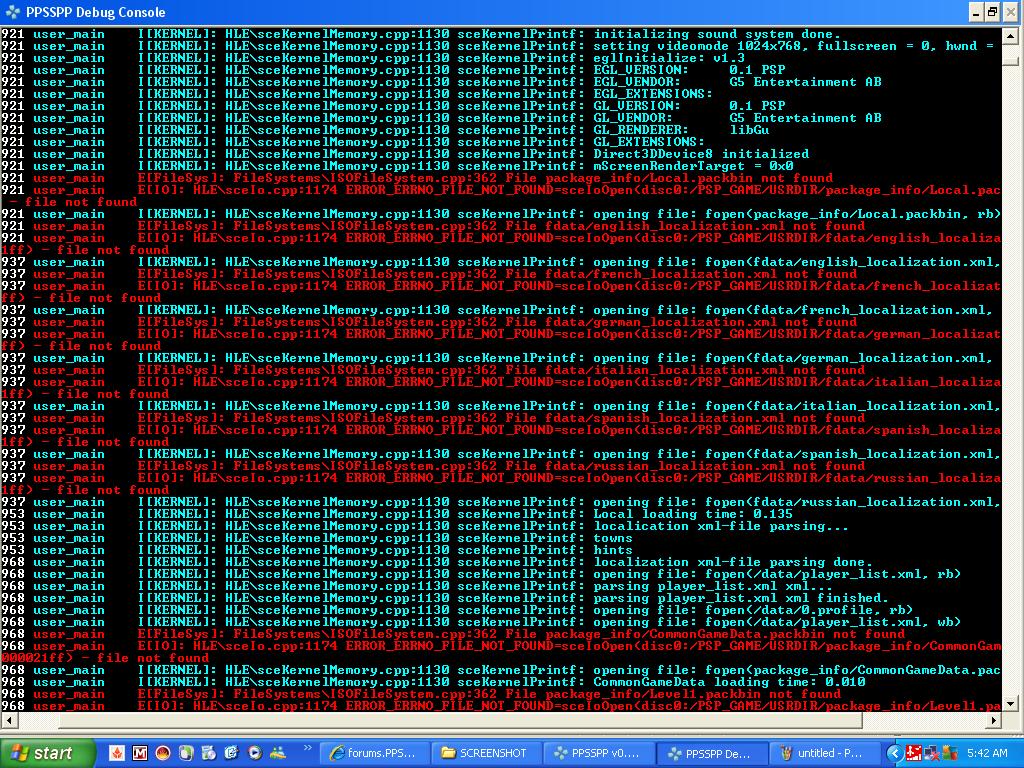Restore down the PPSSPP Debug Console window
Viewport: 1024px width, 768px height.
point(992,12)
